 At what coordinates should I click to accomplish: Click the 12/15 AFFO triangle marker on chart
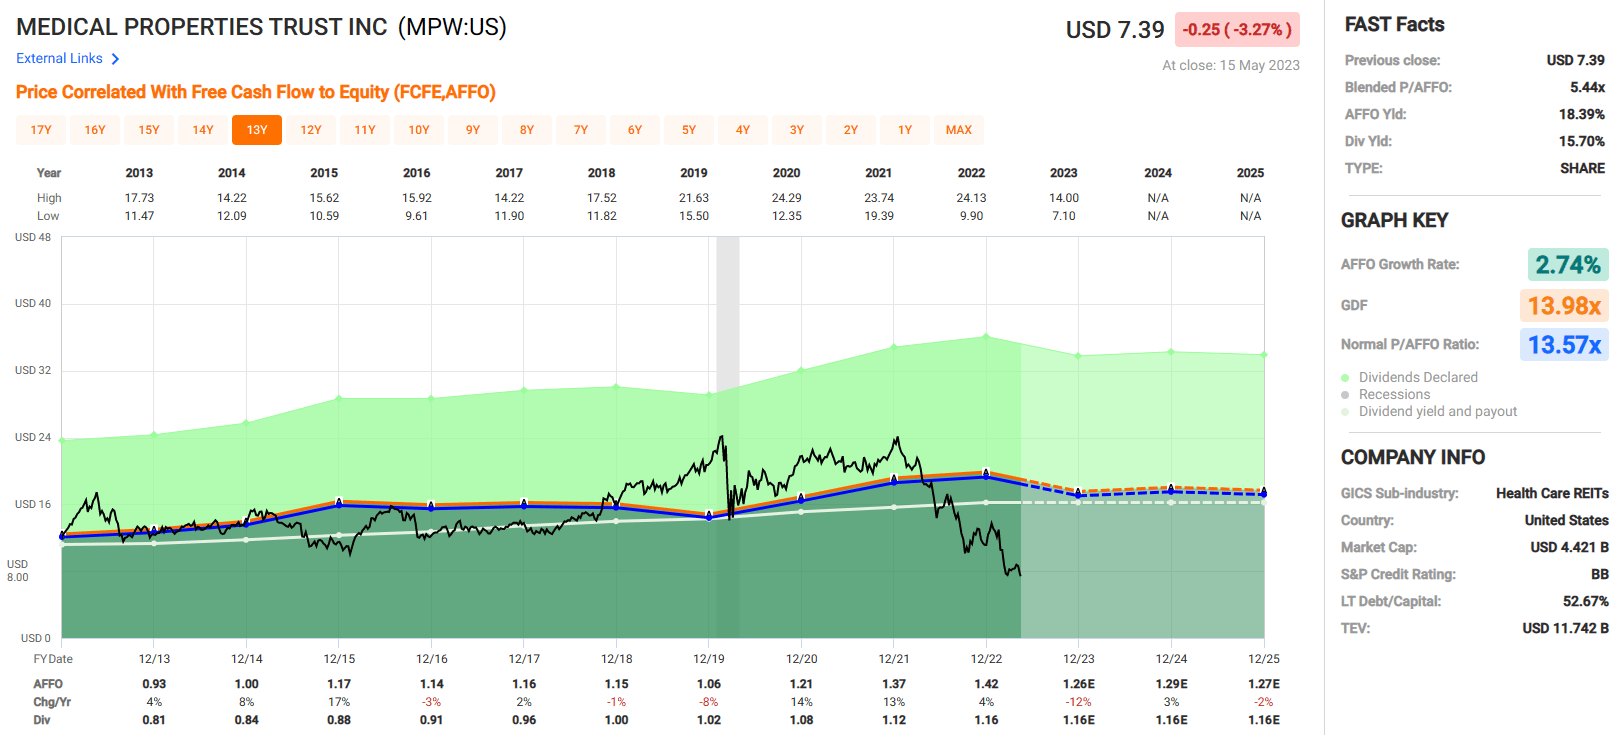pos(339,502)
